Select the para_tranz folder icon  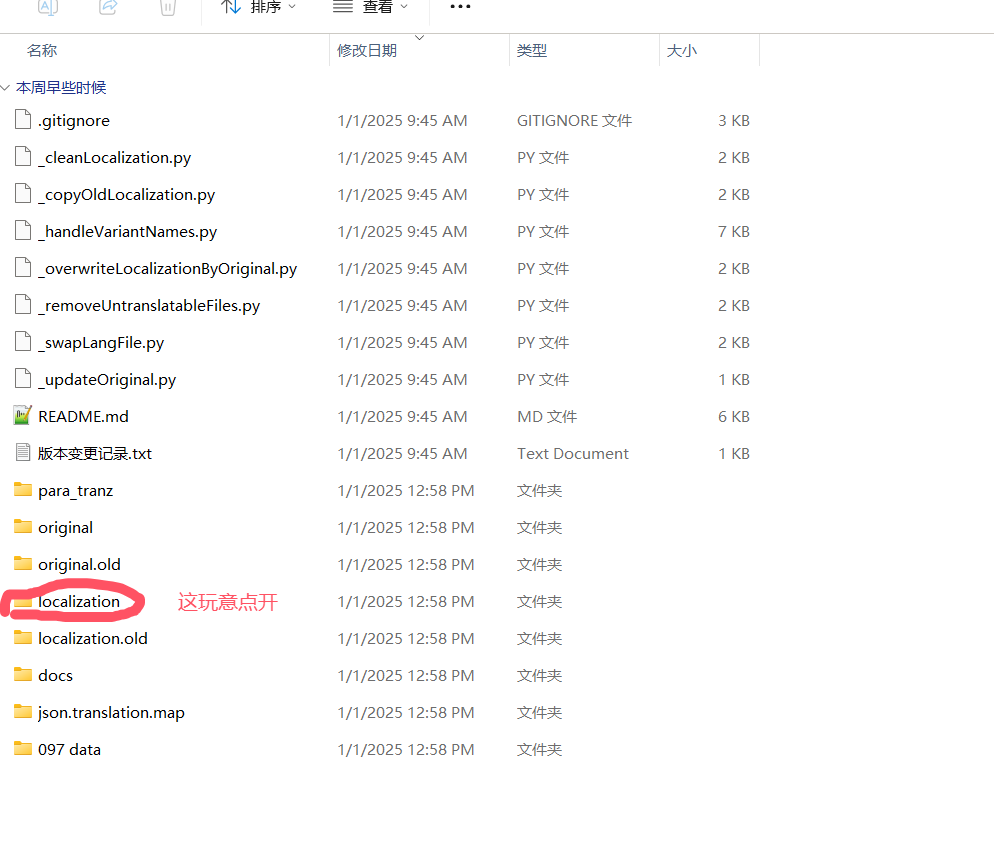pyautogui.click(x=23, y=490)
